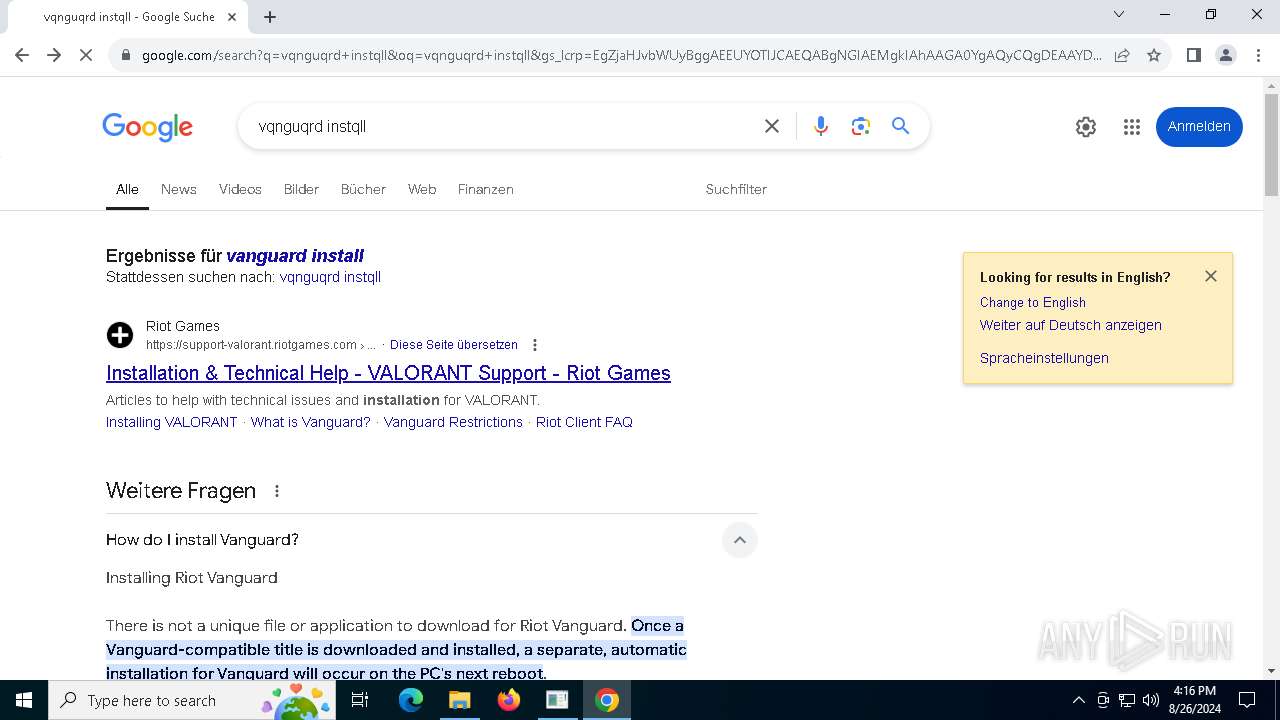
Task: Open the 'Installing VALORANT' sitelink
Action: 172,422
